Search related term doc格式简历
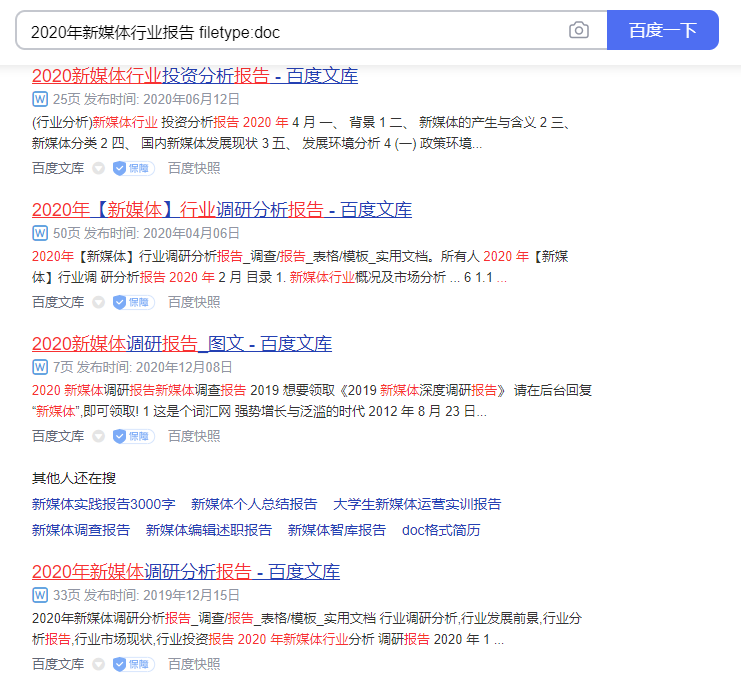The width and height of the screenshot is (741, 685). click(441, 530)
